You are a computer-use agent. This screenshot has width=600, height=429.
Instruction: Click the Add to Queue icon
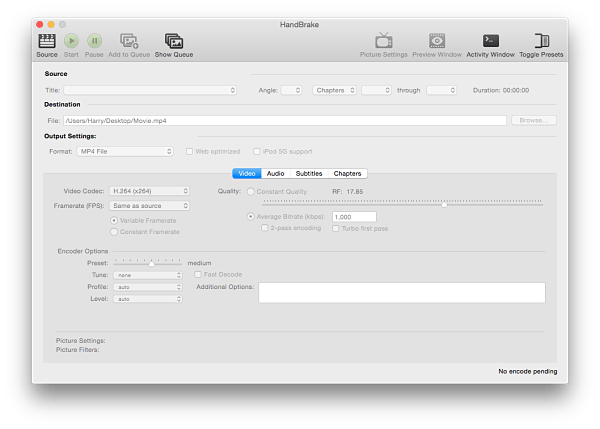[x=129, y=41]
